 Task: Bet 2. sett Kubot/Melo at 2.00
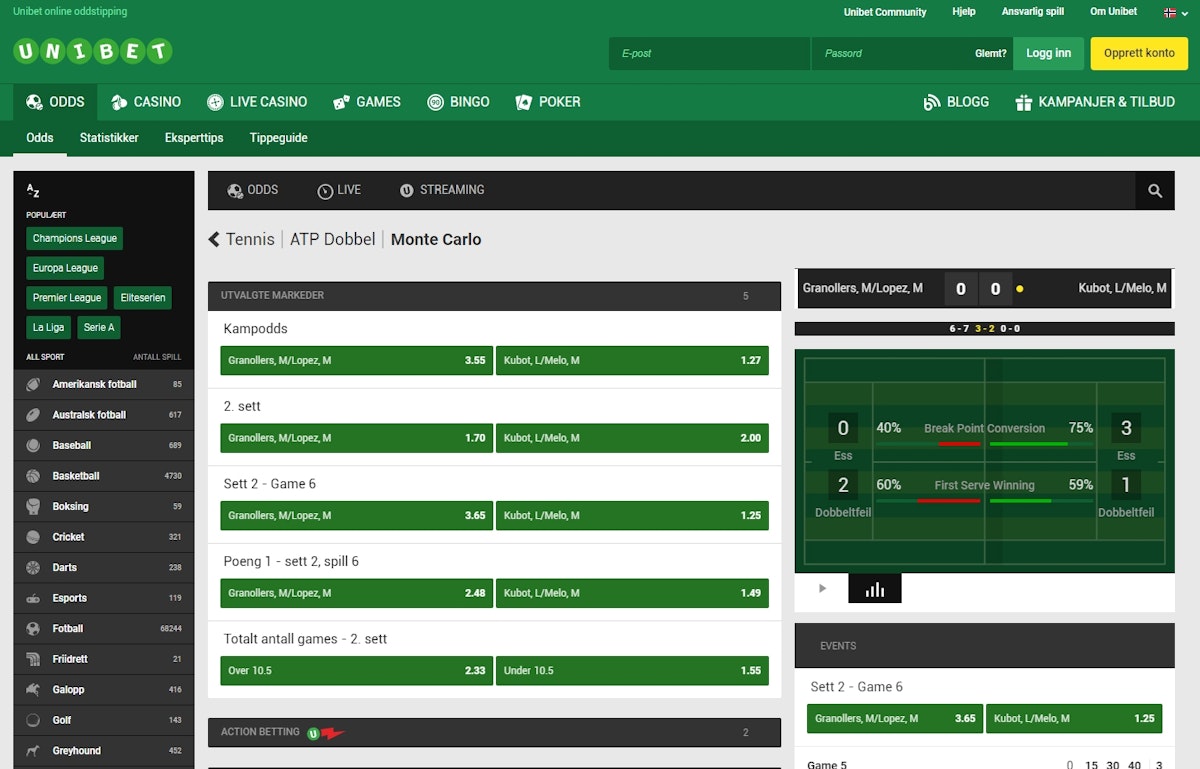coord(632,438)
